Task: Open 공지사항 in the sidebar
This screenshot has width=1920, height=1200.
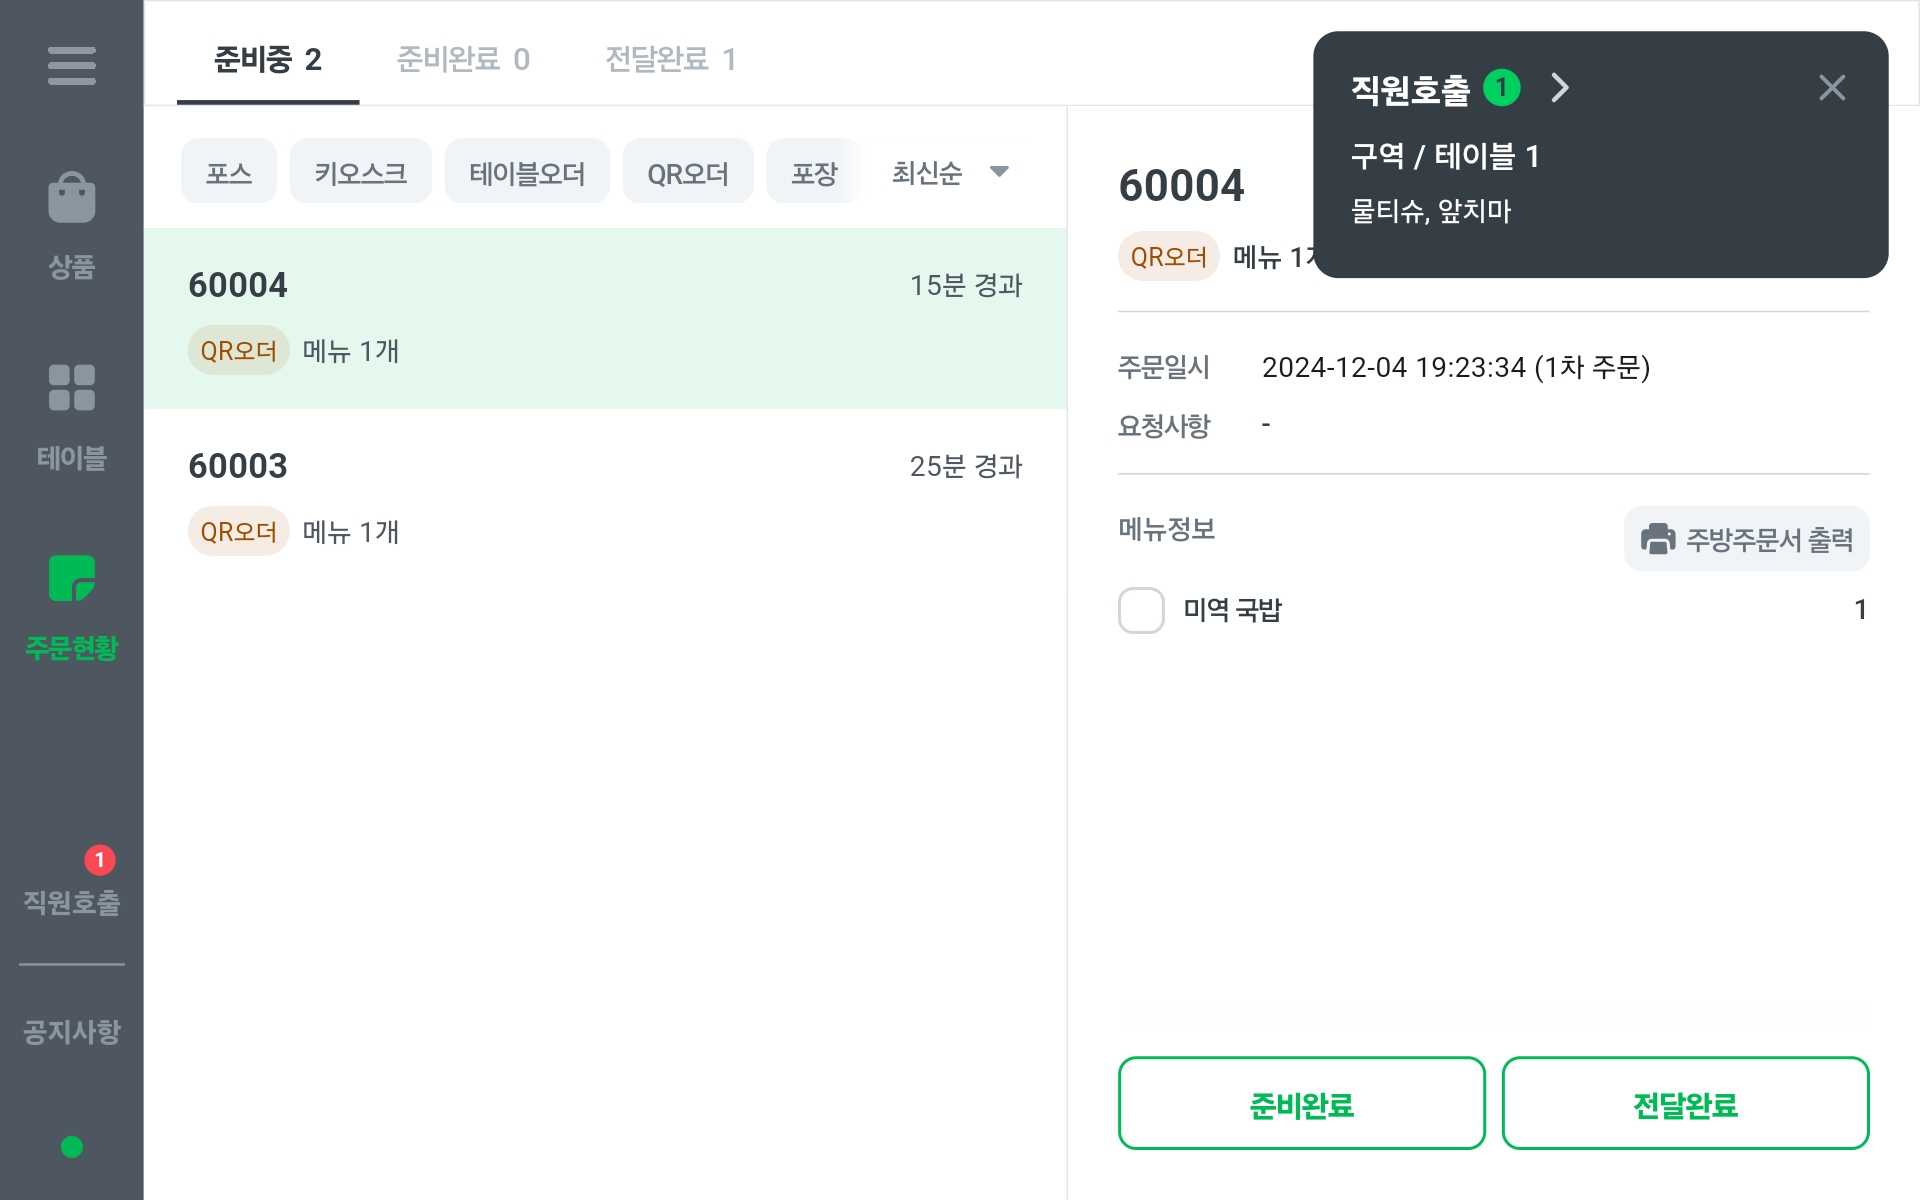Action: tap(71, 1030)
